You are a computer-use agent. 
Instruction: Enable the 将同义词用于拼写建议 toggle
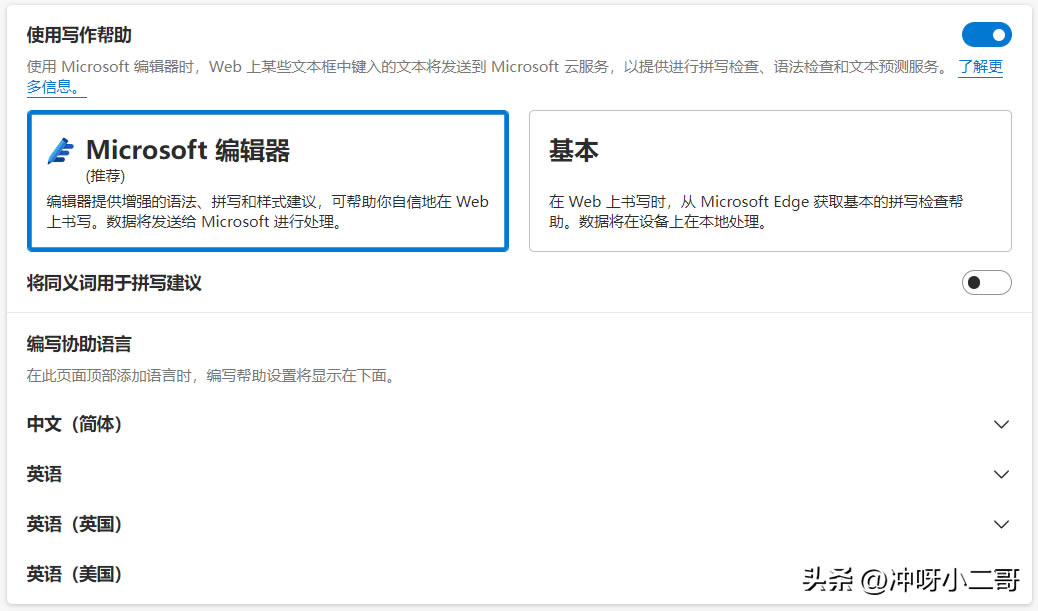pos(986,282)
